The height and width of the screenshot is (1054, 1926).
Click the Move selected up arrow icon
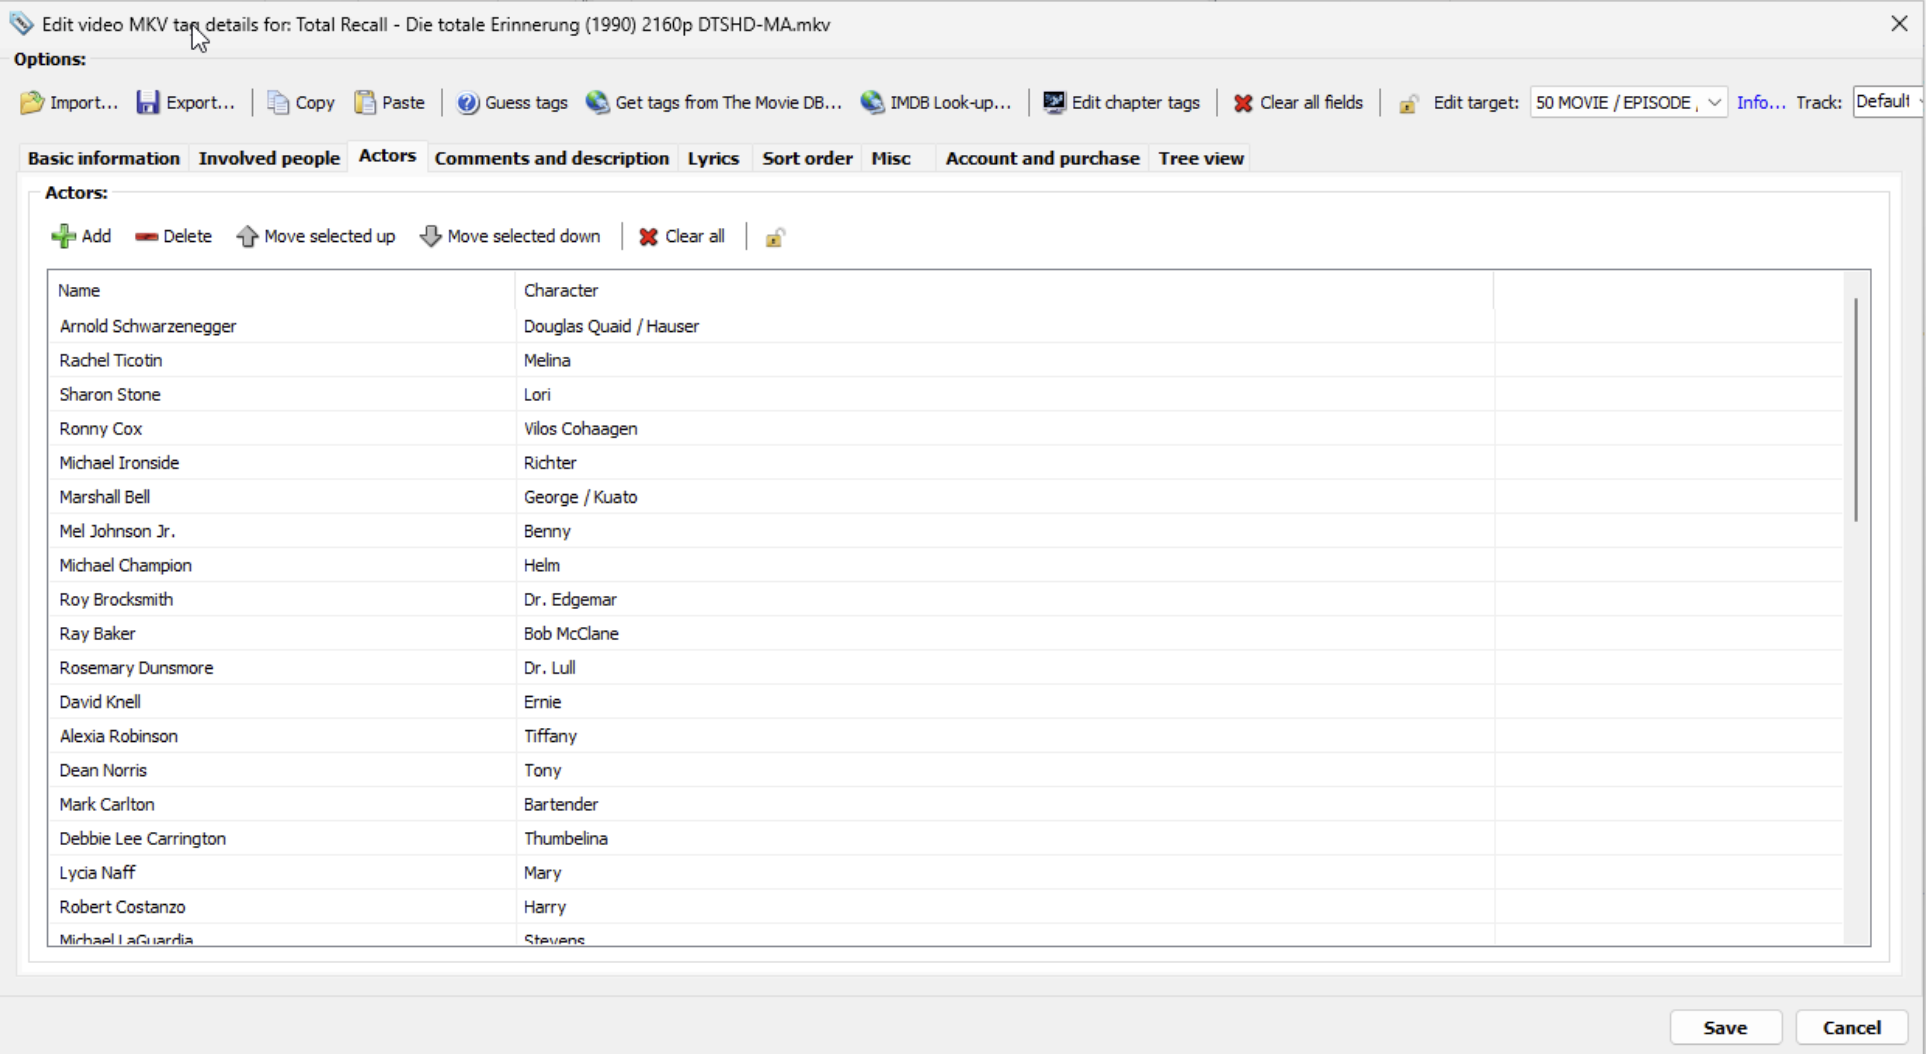[247, 236]
